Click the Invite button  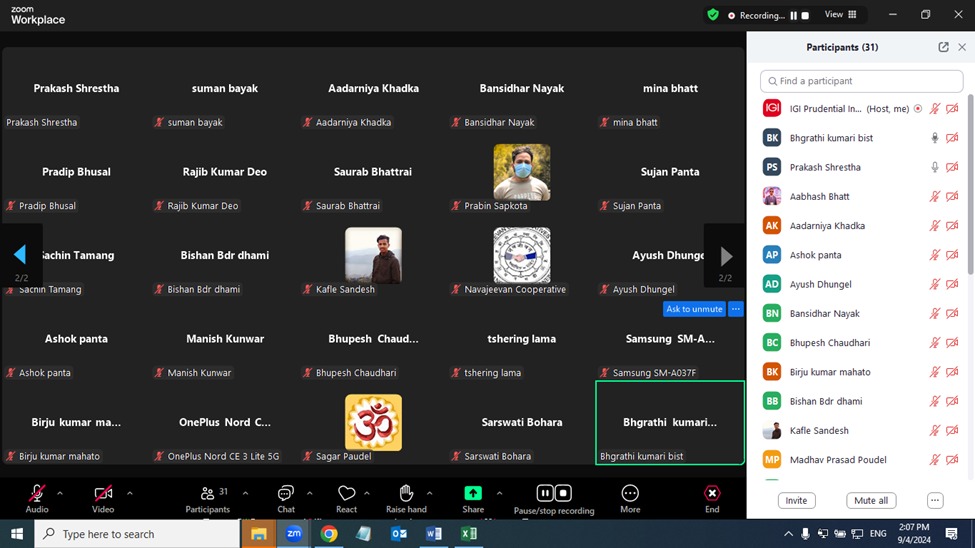click(x=796, y=500)
